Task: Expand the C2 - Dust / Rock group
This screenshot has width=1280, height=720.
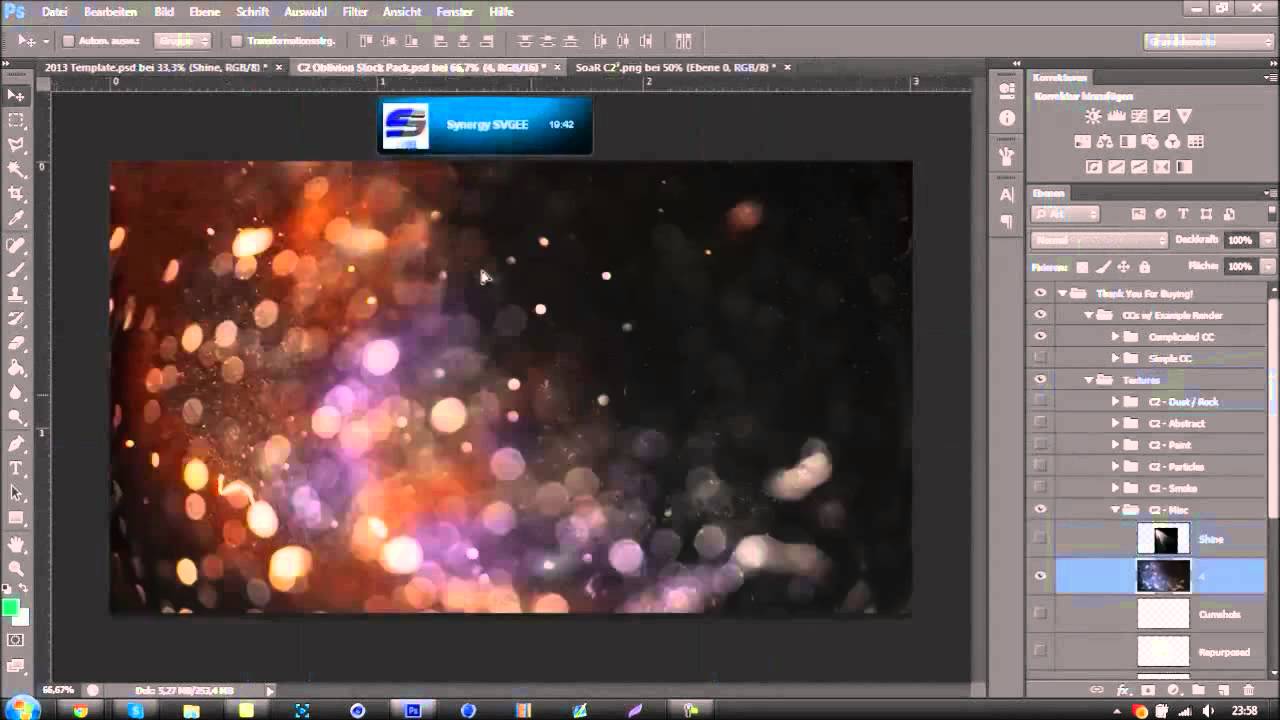Action: coord(1116,401)
